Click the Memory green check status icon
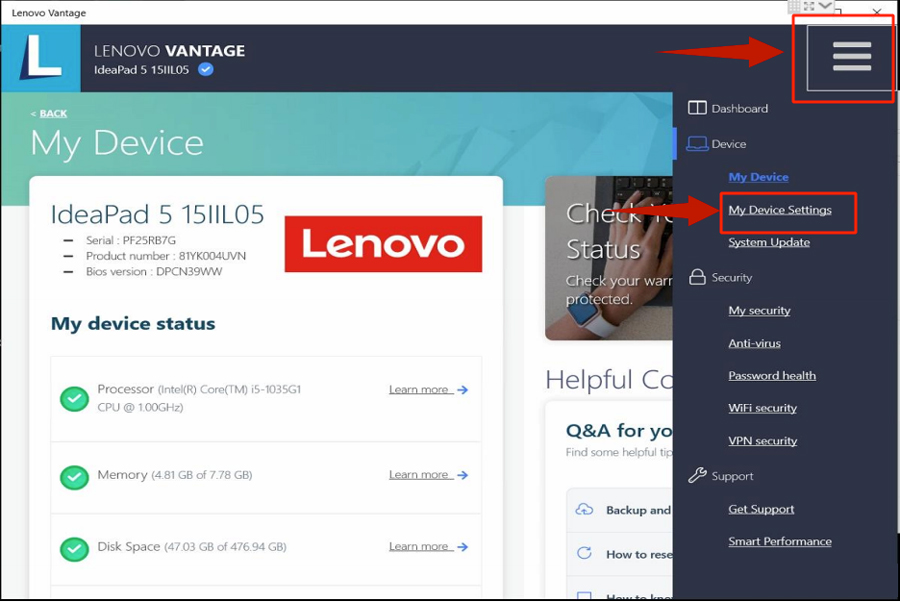900x602 pixels. (x=75, y=476)
